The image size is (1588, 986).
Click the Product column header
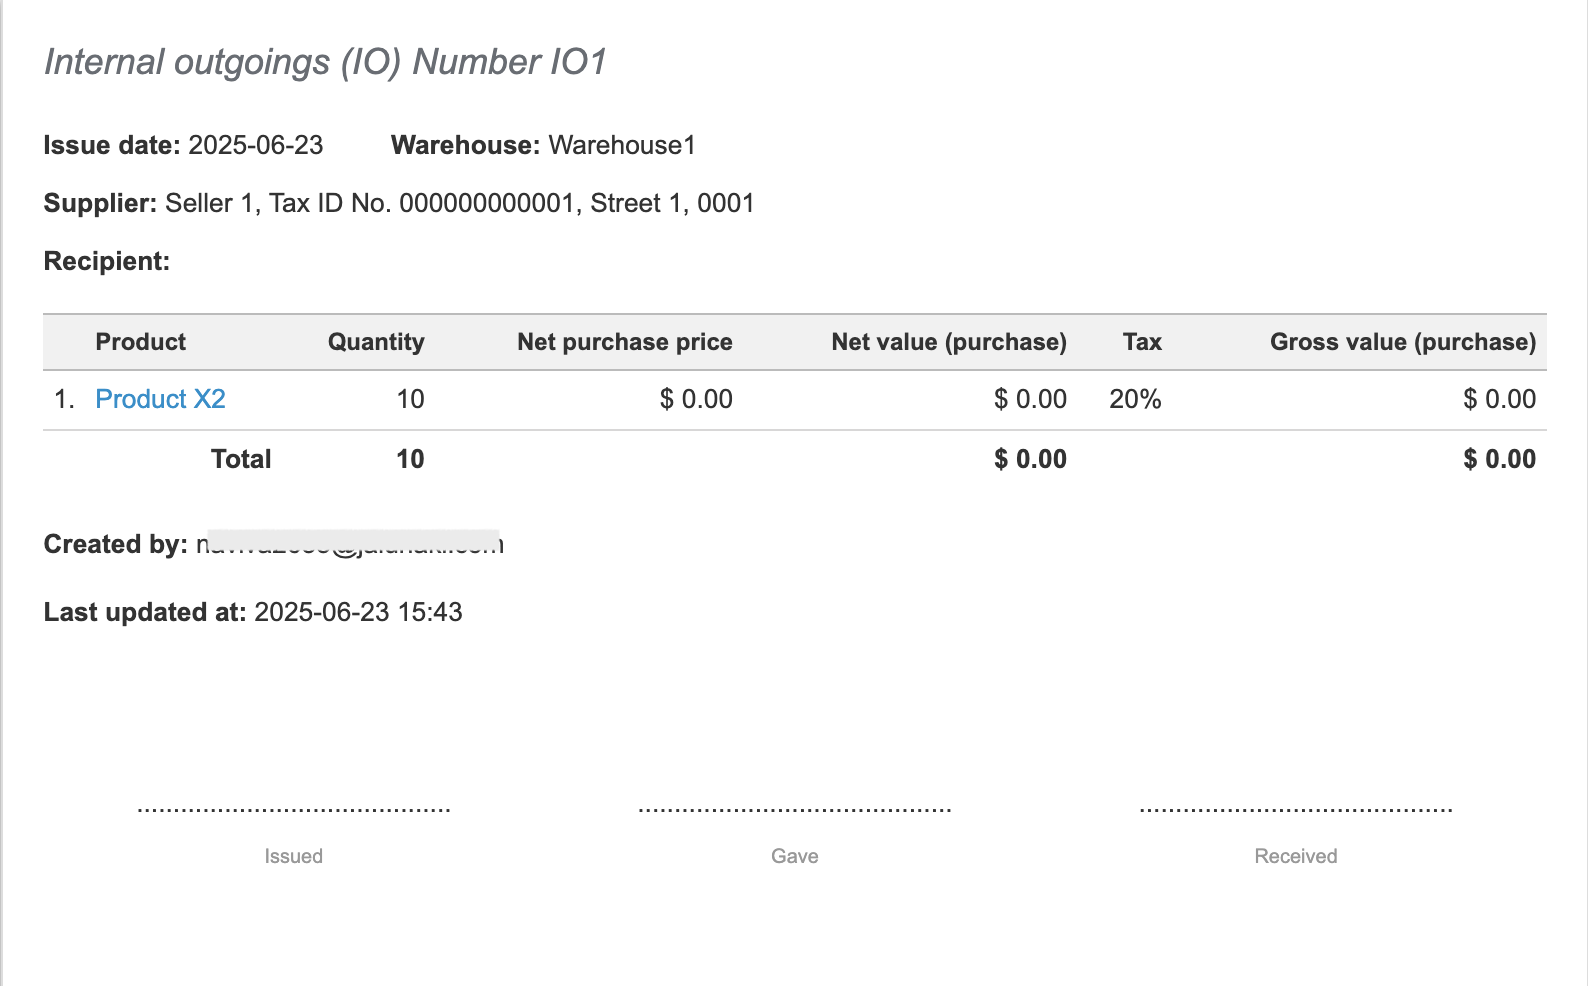pyautogui.click(x=140, y=342)
